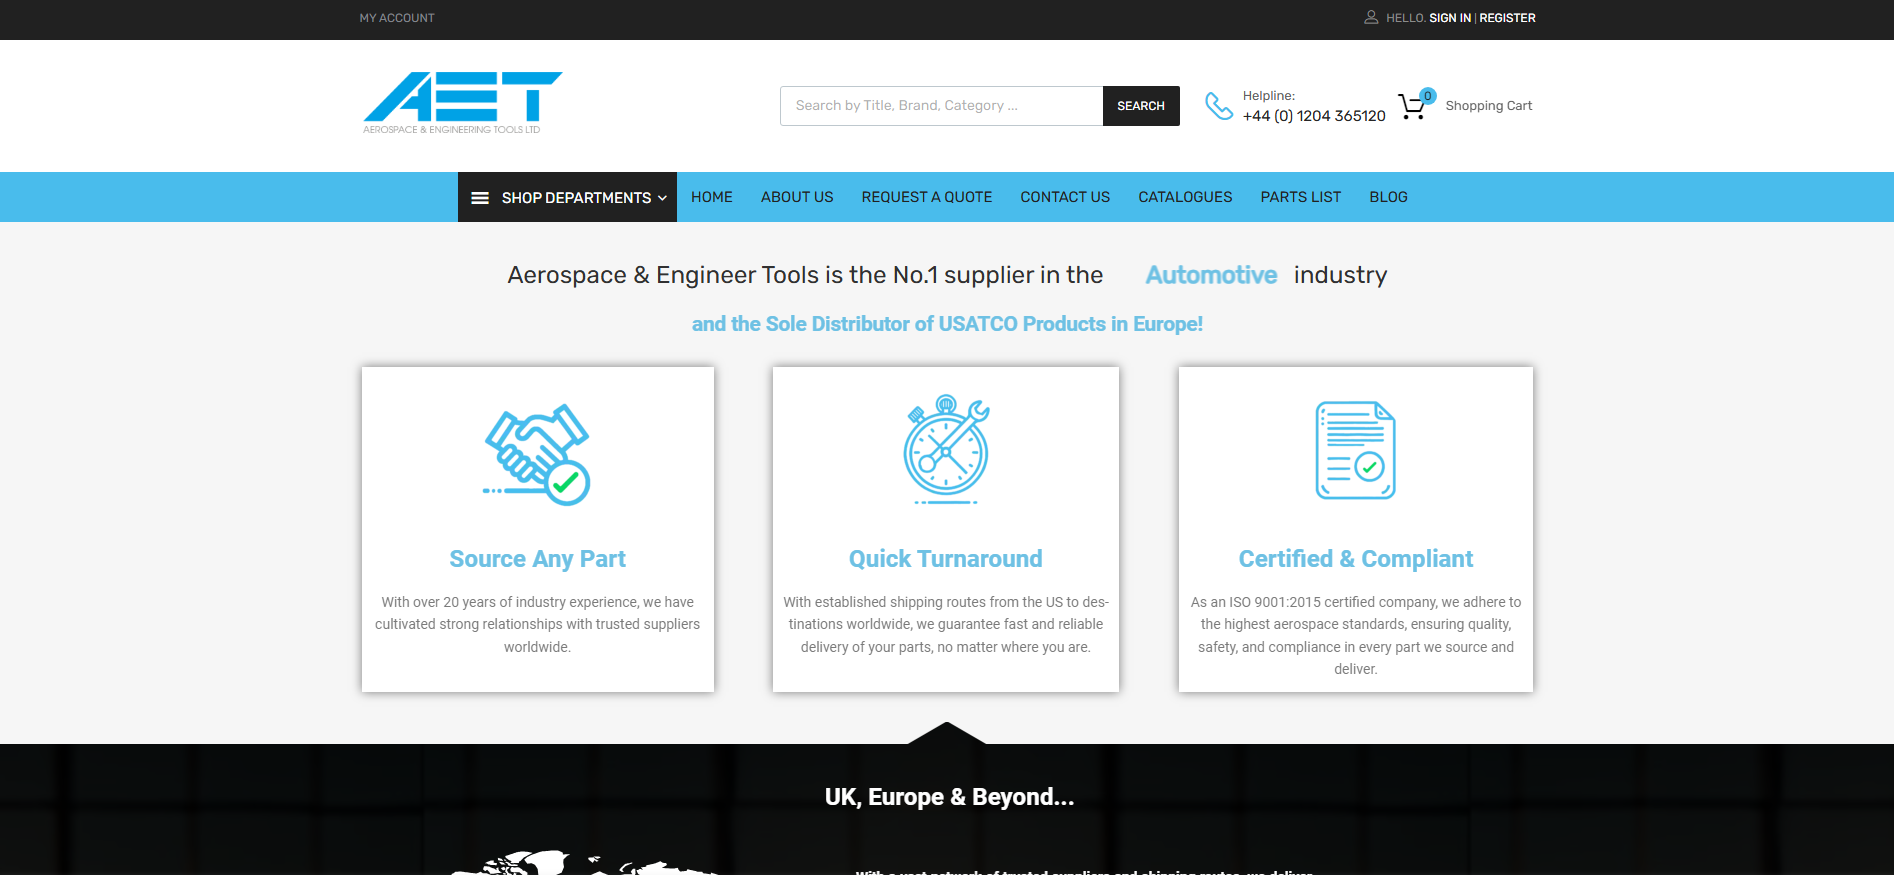Click the helpline phone icon
The image size is (1894, 875).
click(x=1219, y=106)
